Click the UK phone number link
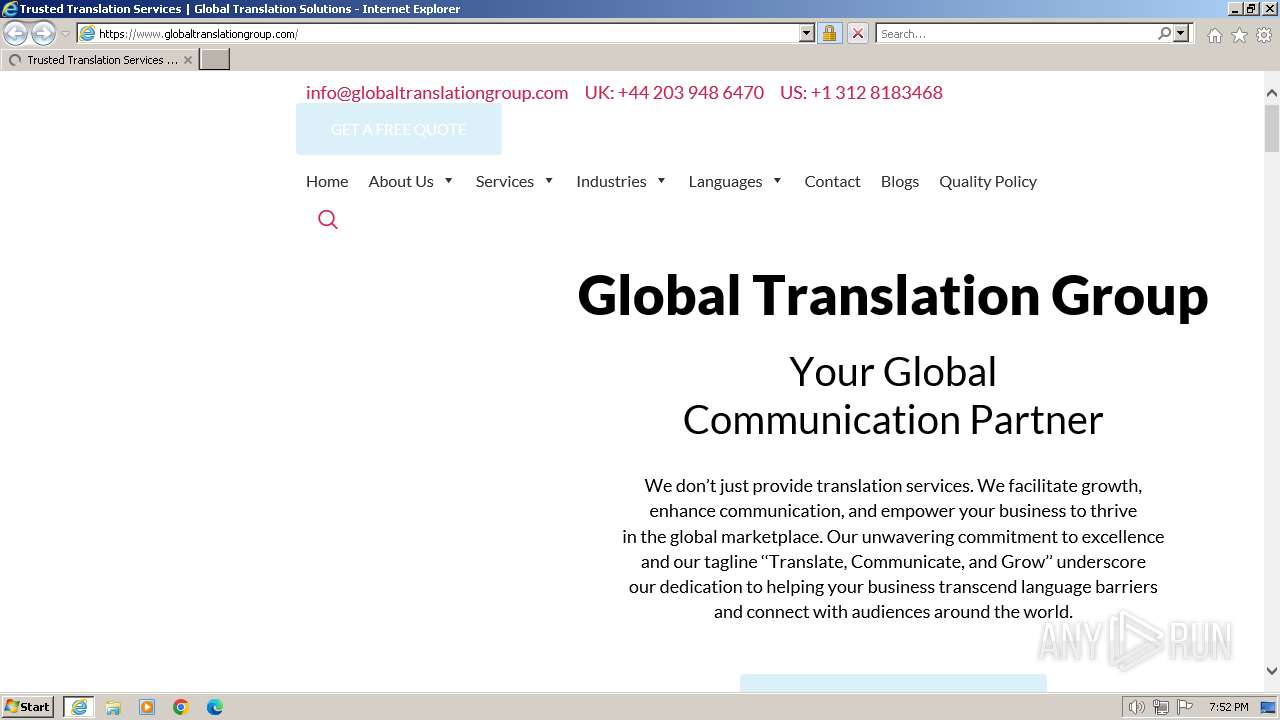Viewport: 1280px width, 720px height. tap(674, 92)
